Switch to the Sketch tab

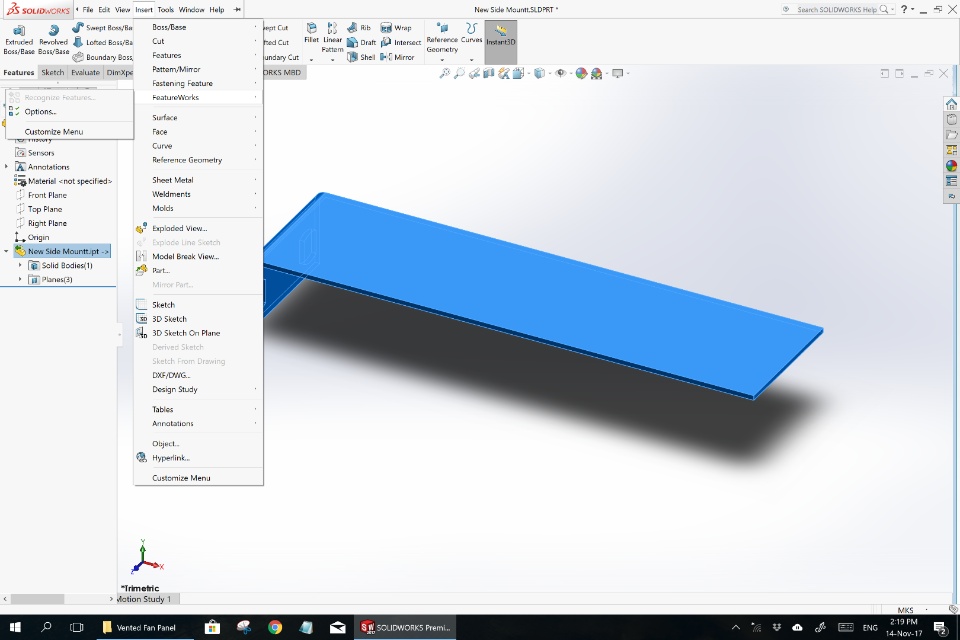pos(53,72)
